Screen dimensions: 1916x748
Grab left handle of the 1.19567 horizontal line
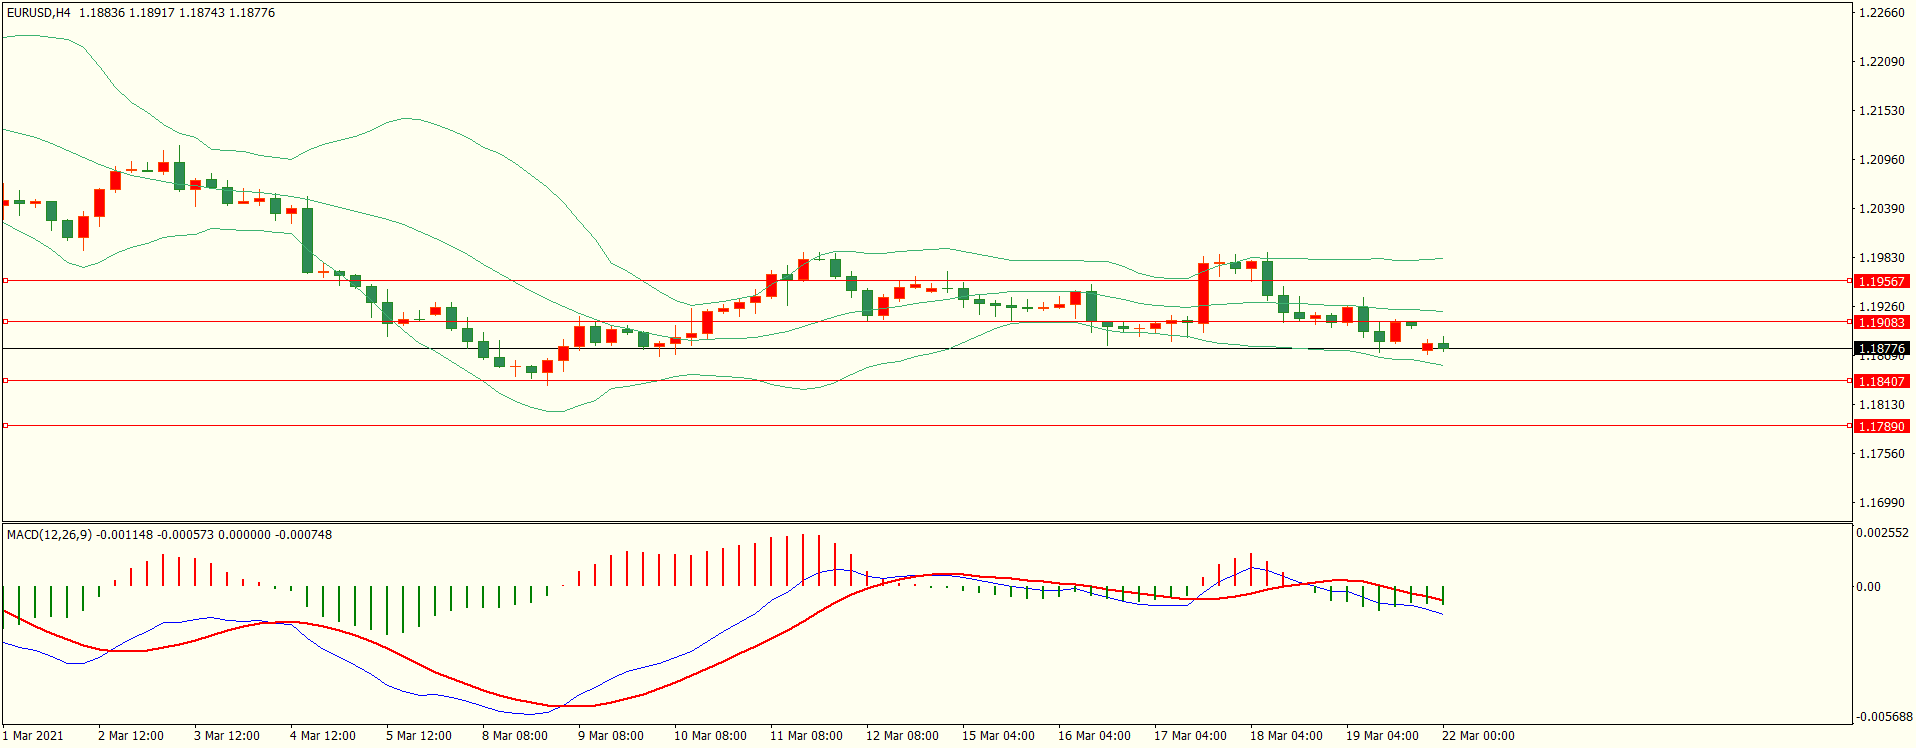(5, 281)
